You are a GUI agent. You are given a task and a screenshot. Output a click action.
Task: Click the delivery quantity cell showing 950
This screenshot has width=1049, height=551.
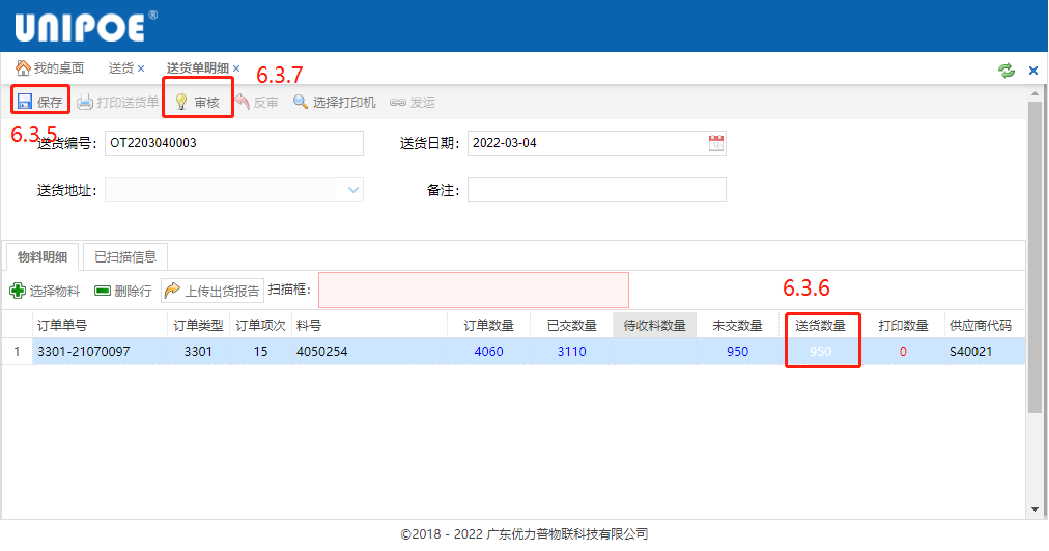coord(822,352)
